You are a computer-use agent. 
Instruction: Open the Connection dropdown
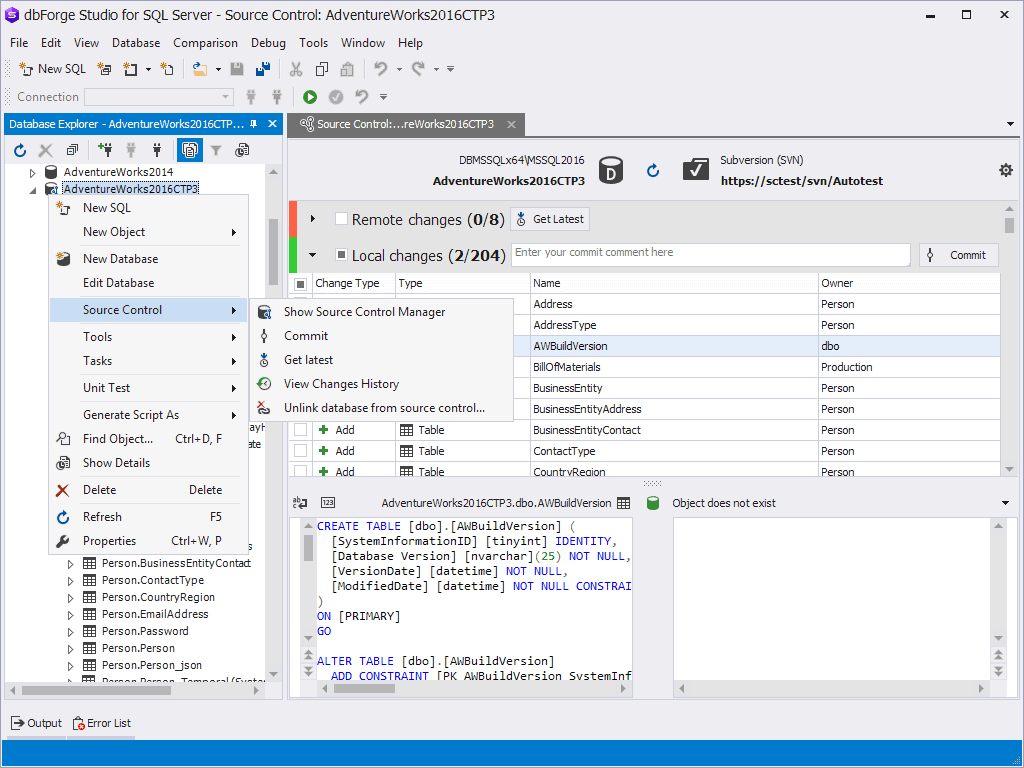point(159,97)
